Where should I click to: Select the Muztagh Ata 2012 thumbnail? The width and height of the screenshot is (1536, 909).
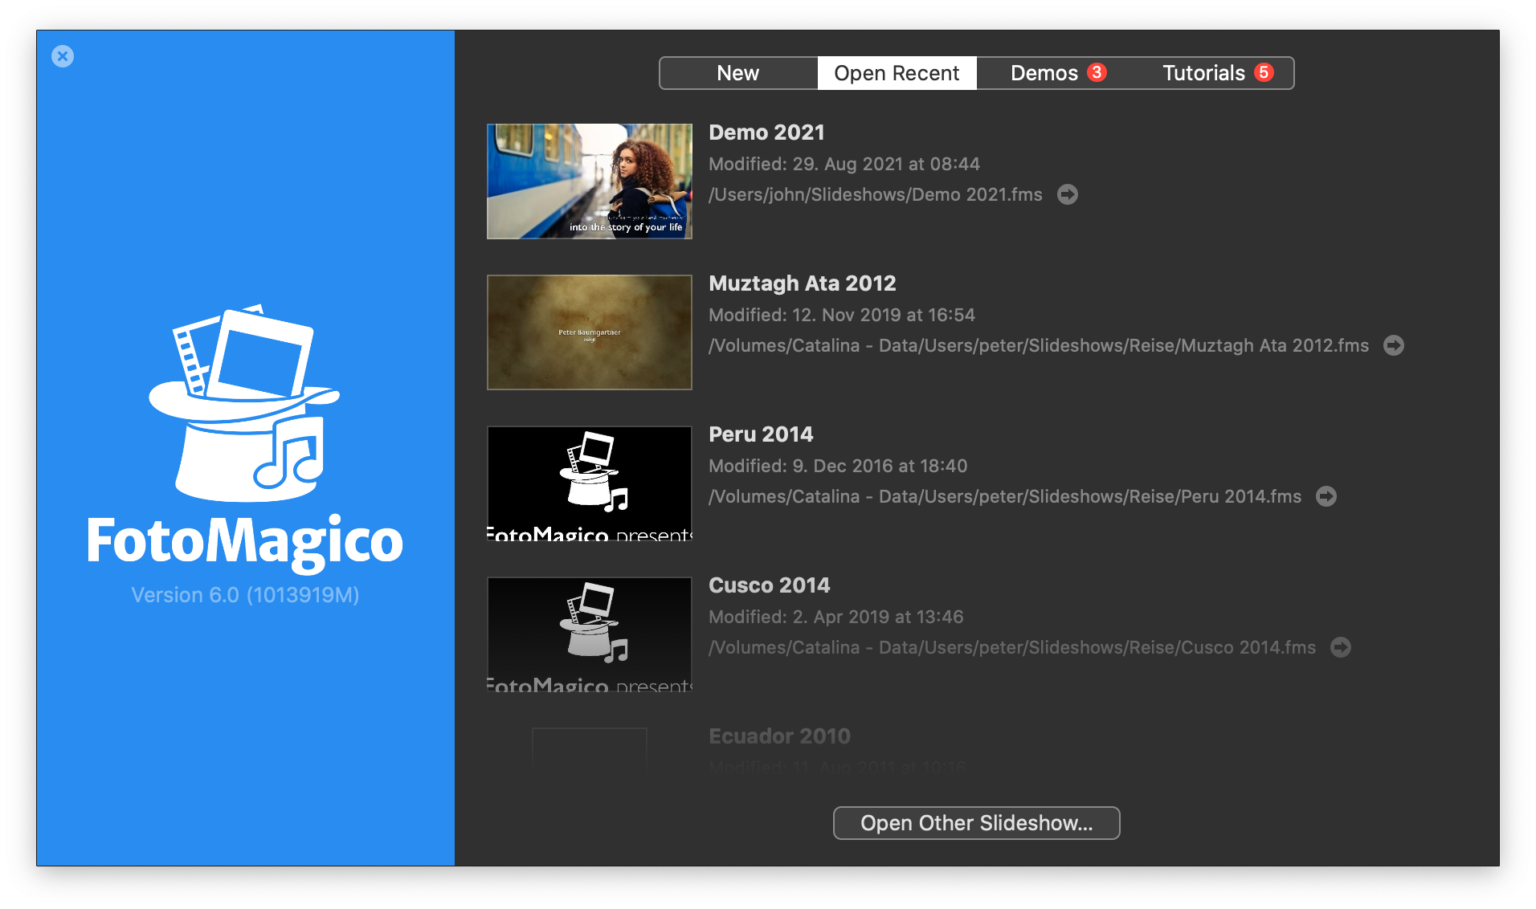click(x=589, y=333)
